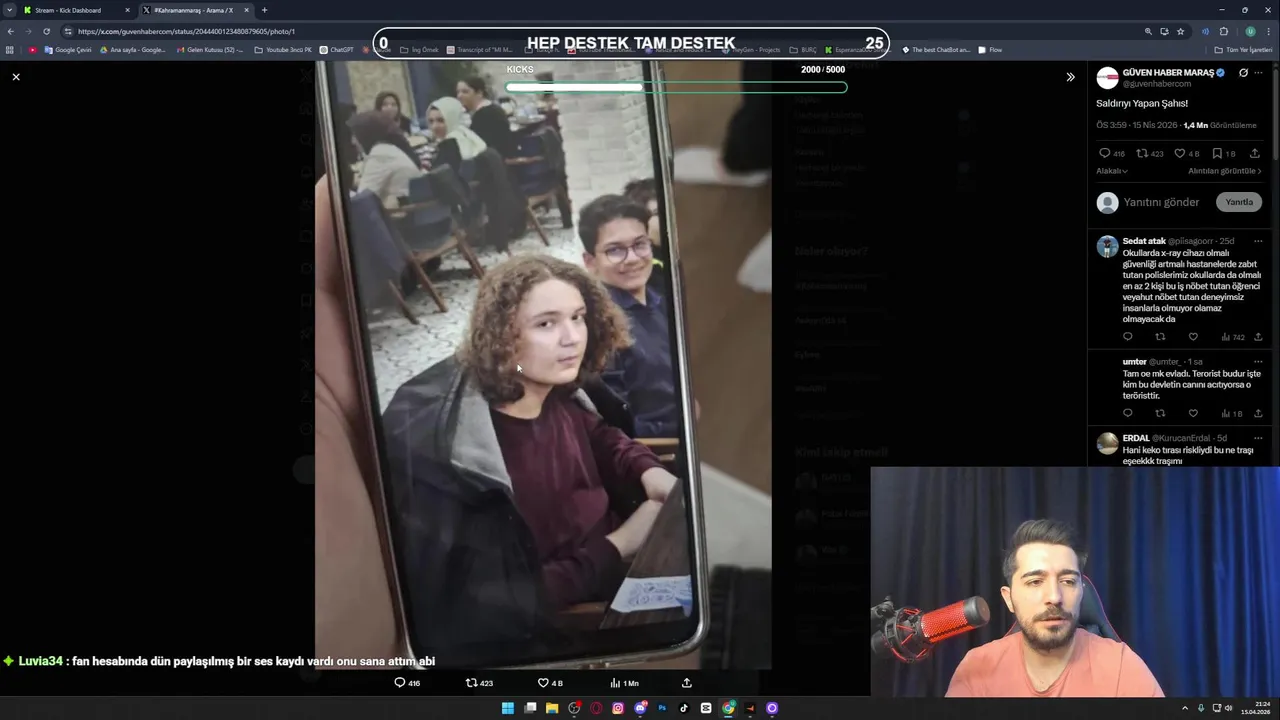The width and height of the screenshot is (1280, 720).
Task: Bookmark icon in sidebar tweet stats
Action: coord(1217,153)
